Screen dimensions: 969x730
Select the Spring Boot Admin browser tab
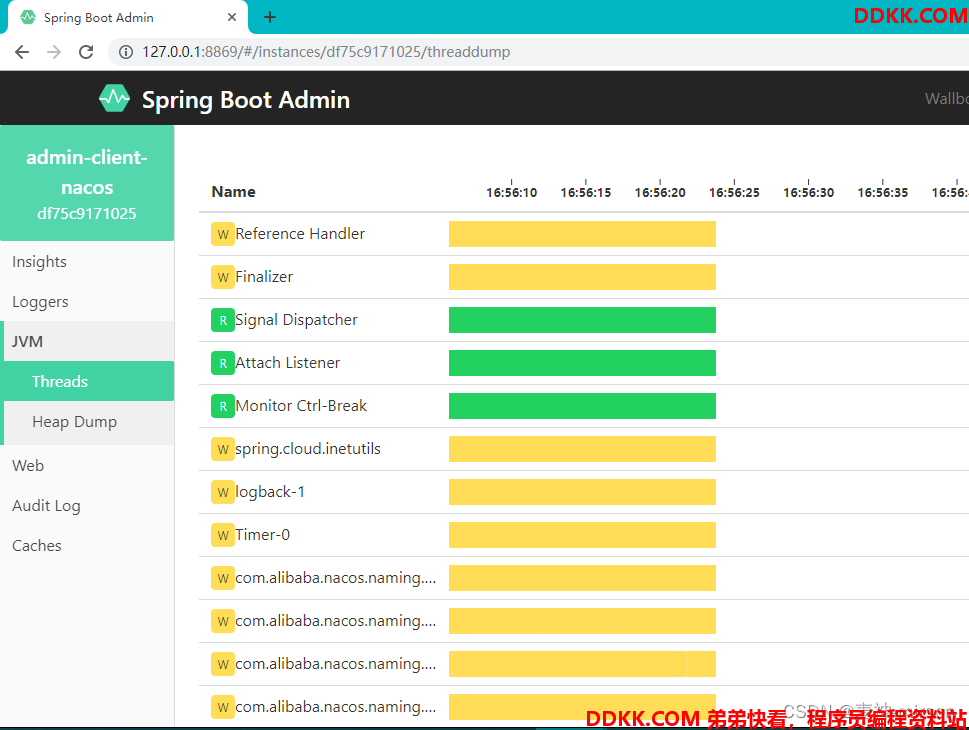[x=127, y=17]
